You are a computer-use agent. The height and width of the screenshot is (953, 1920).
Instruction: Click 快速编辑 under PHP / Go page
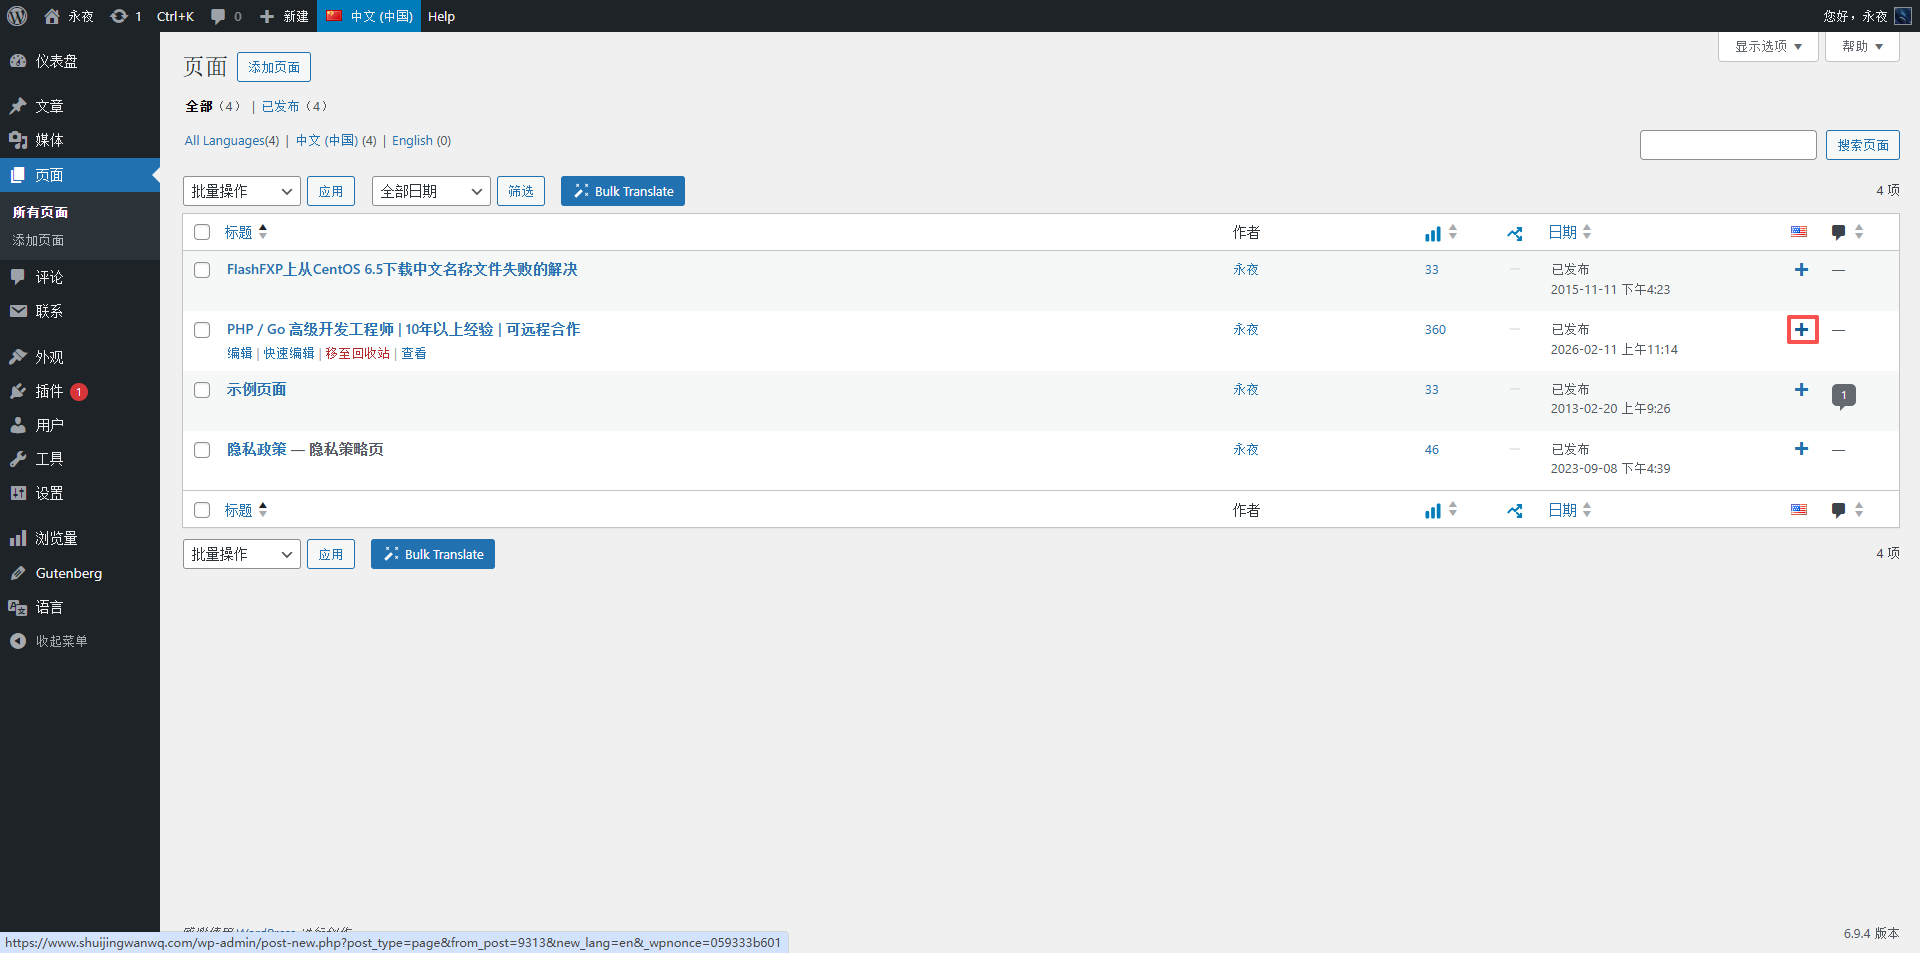coord(289,353)
